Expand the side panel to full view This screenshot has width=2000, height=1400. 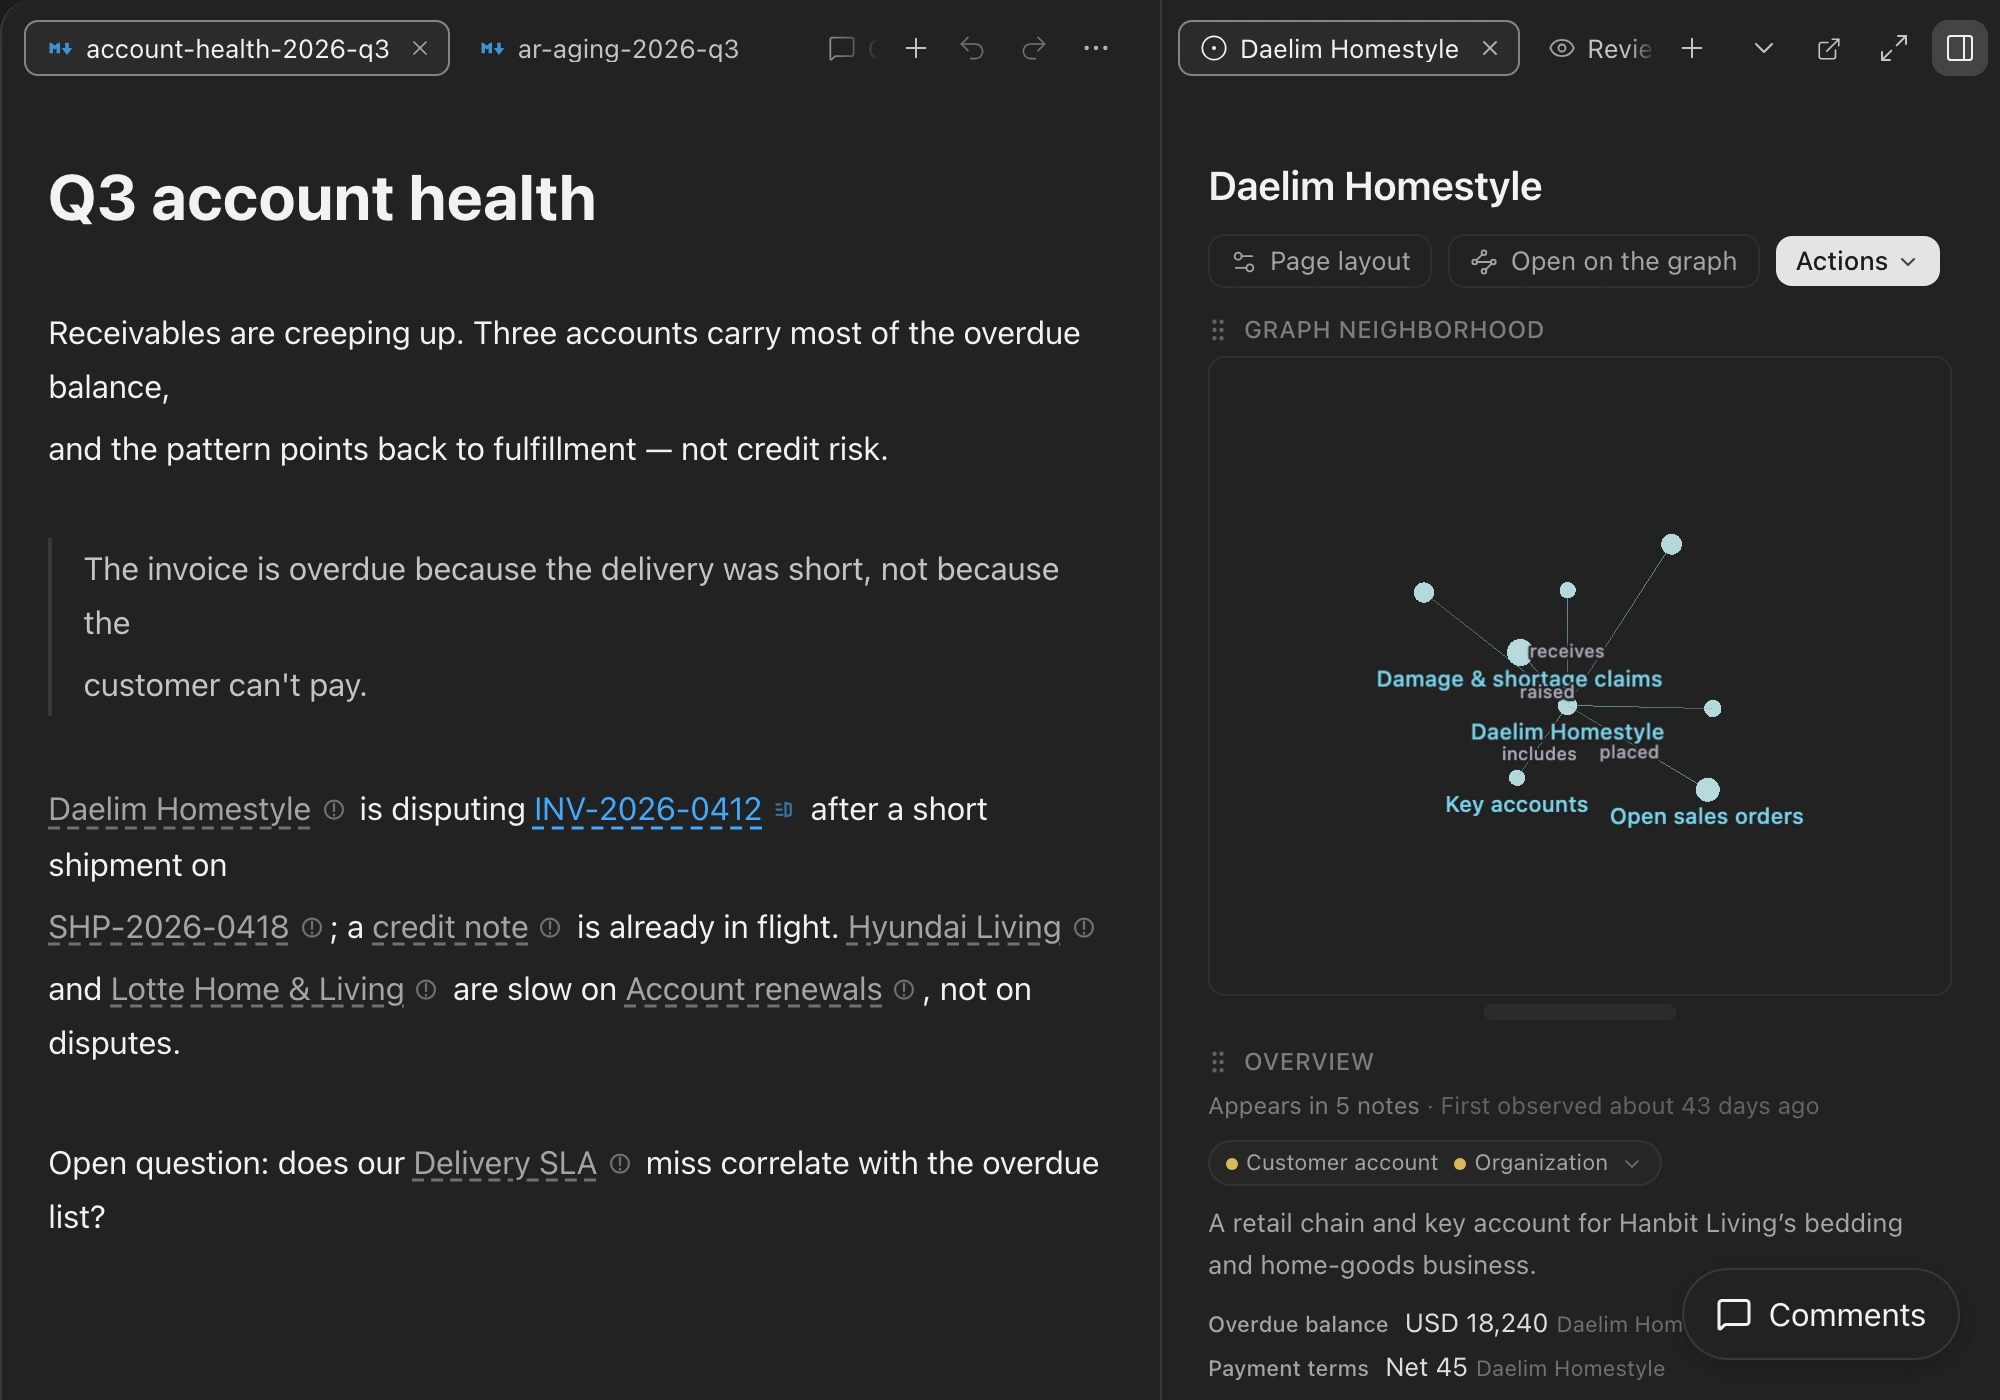[1894, 48]
